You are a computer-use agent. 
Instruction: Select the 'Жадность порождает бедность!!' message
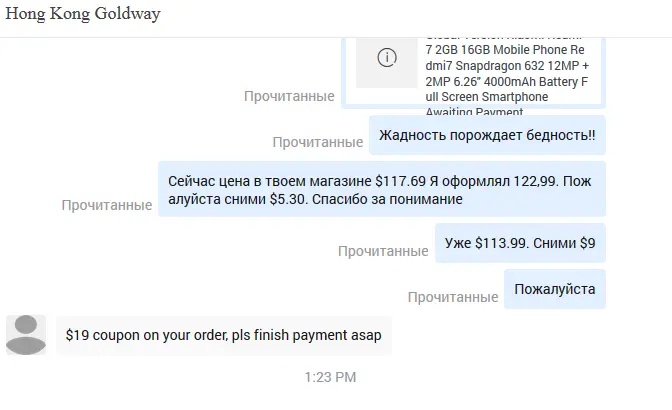point(487,135)
